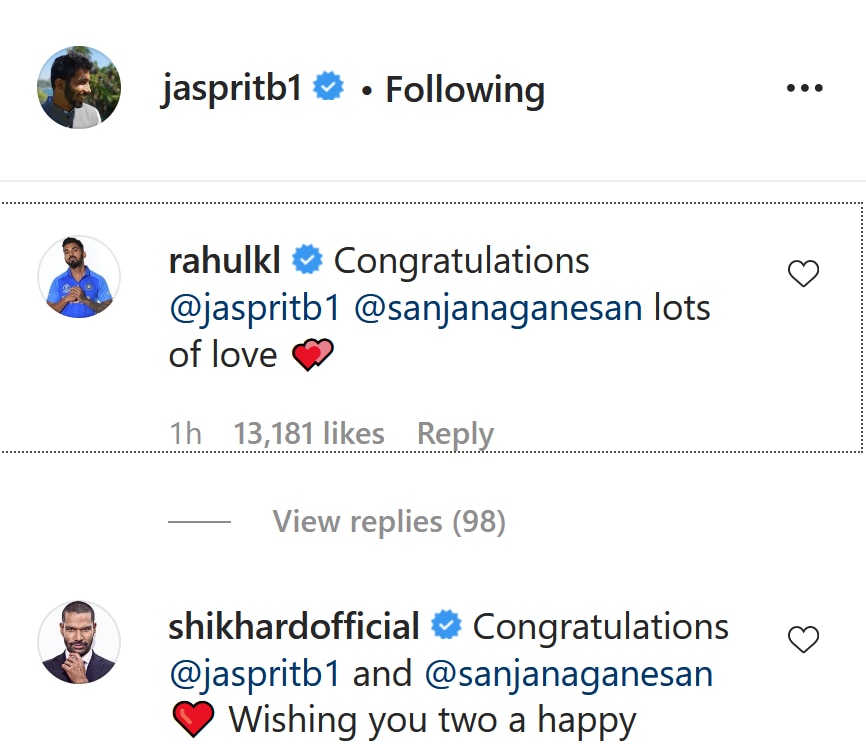Like rahulkl's comment with the heart
This screenshot has height=744, width=866.
(804, 273)
